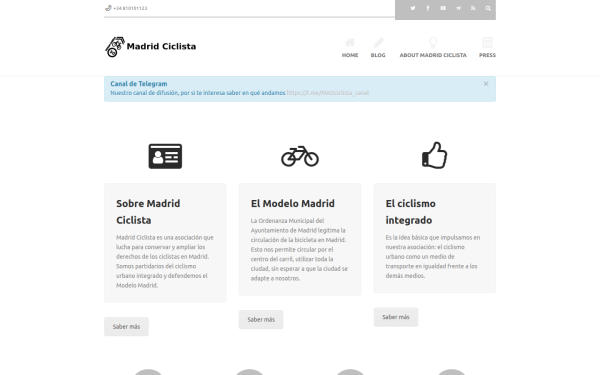The width and height of the screenshot is (600, 375).
Task: Click the phone handset icon
Action: (x=108, y=8)
